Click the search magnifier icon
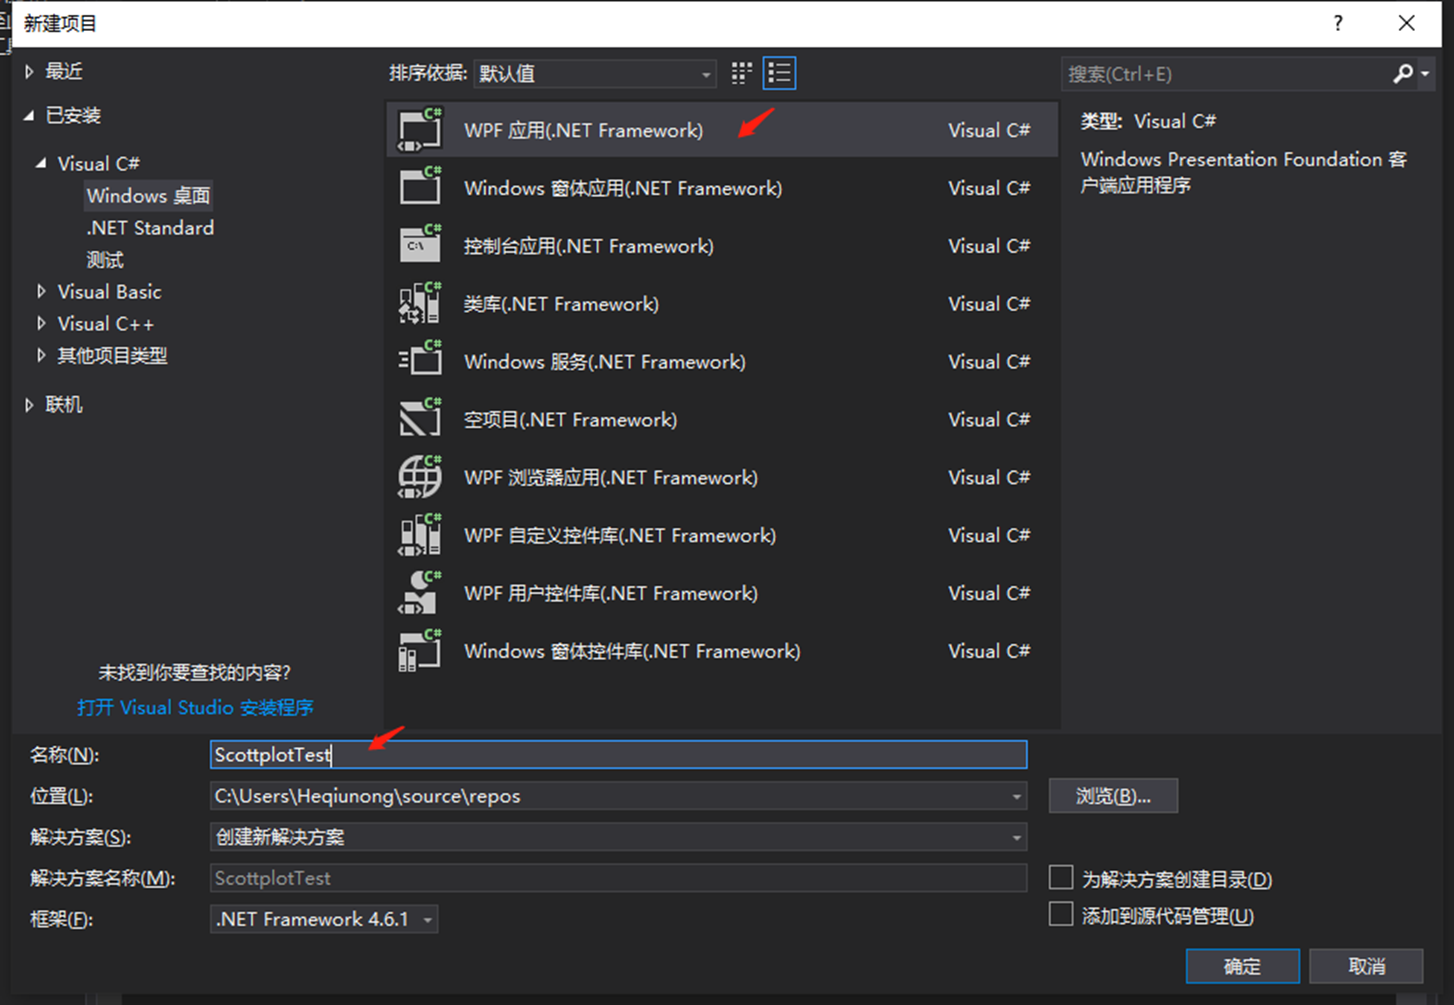Screen dimensions: 1454x1005 pos(1403,74)
